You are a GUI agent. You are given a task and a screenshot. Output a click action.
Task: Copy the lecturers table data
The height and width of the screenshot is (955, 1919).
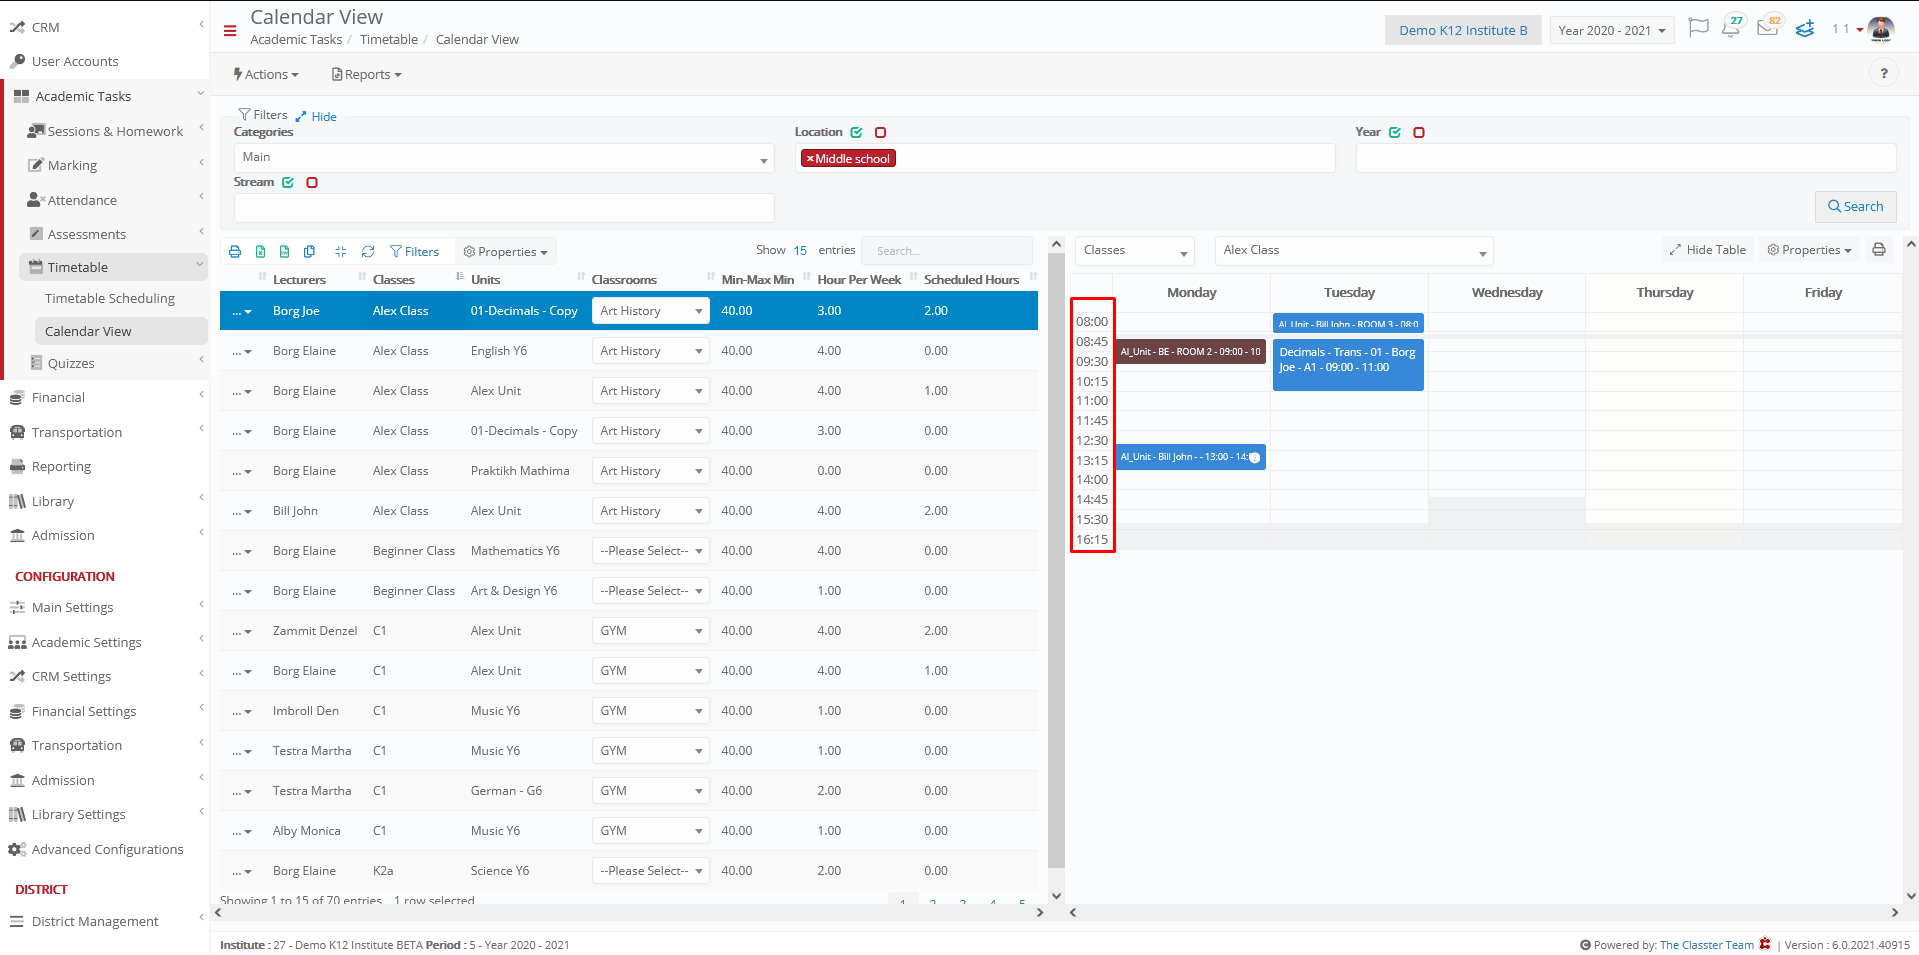click(309, 252)
